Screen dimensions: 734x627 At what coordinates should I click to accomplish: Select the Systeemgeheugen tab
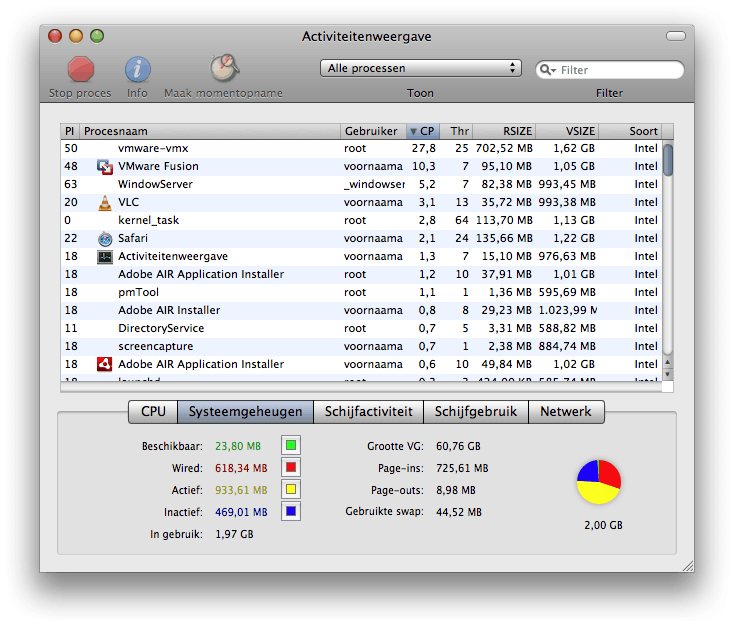pos(245,412)
